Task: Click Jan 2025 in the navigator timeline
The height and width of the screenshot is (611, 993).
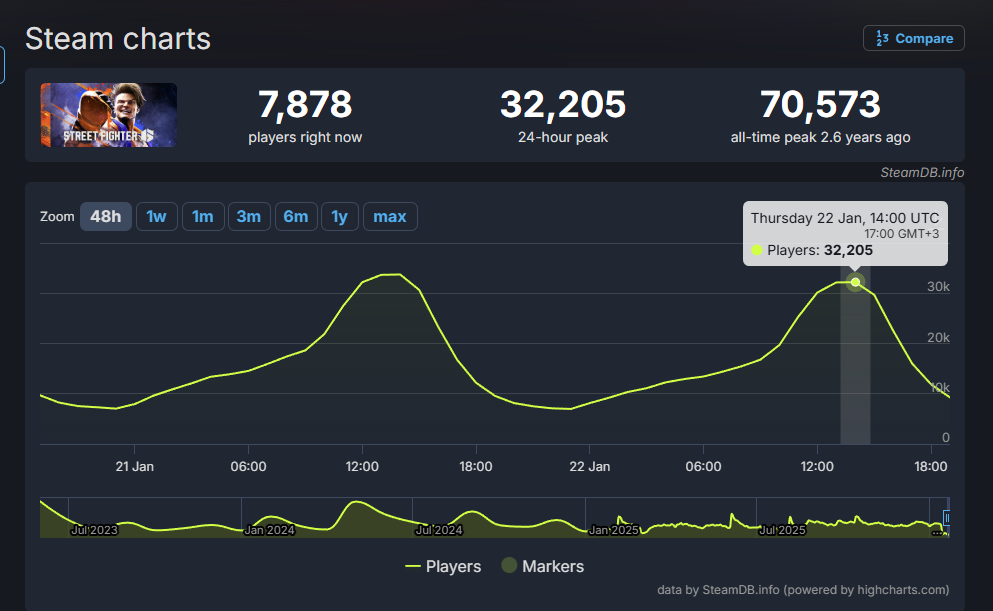Action: (x=613, y=530)
